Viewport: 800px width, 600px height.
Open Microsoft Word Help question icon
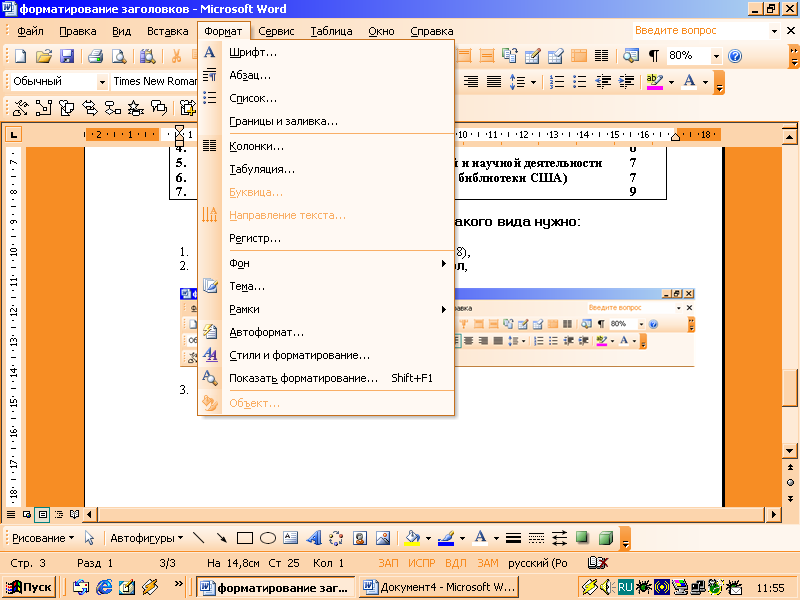tap(735, 56)
